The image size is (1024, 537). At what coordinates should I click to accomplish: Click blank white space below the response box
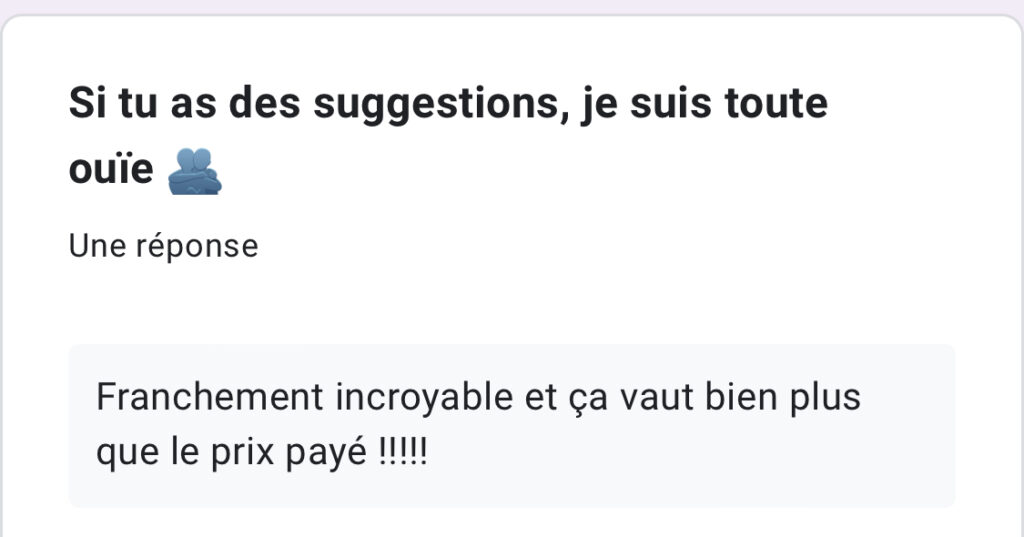[x=512, y=522]
